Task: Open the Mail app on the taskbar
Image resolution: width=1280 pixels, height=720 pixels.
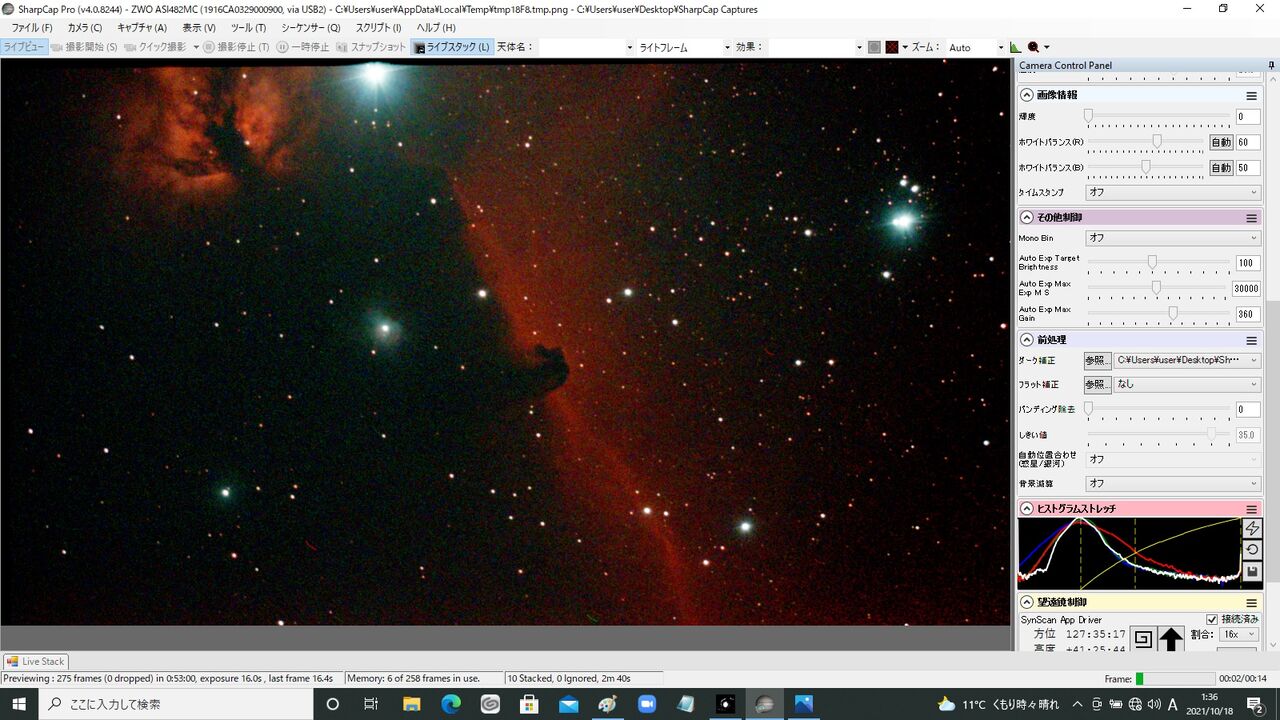Action: pos(567,704)
